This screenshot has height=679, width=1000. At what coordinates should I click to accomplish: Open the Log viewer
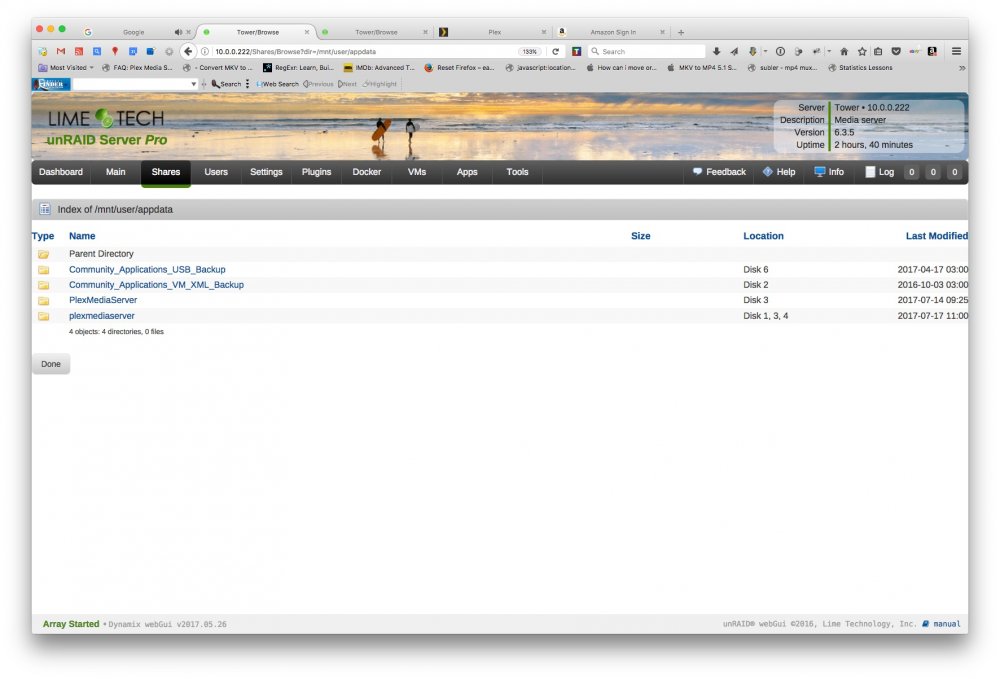click(x=879, y=172)
